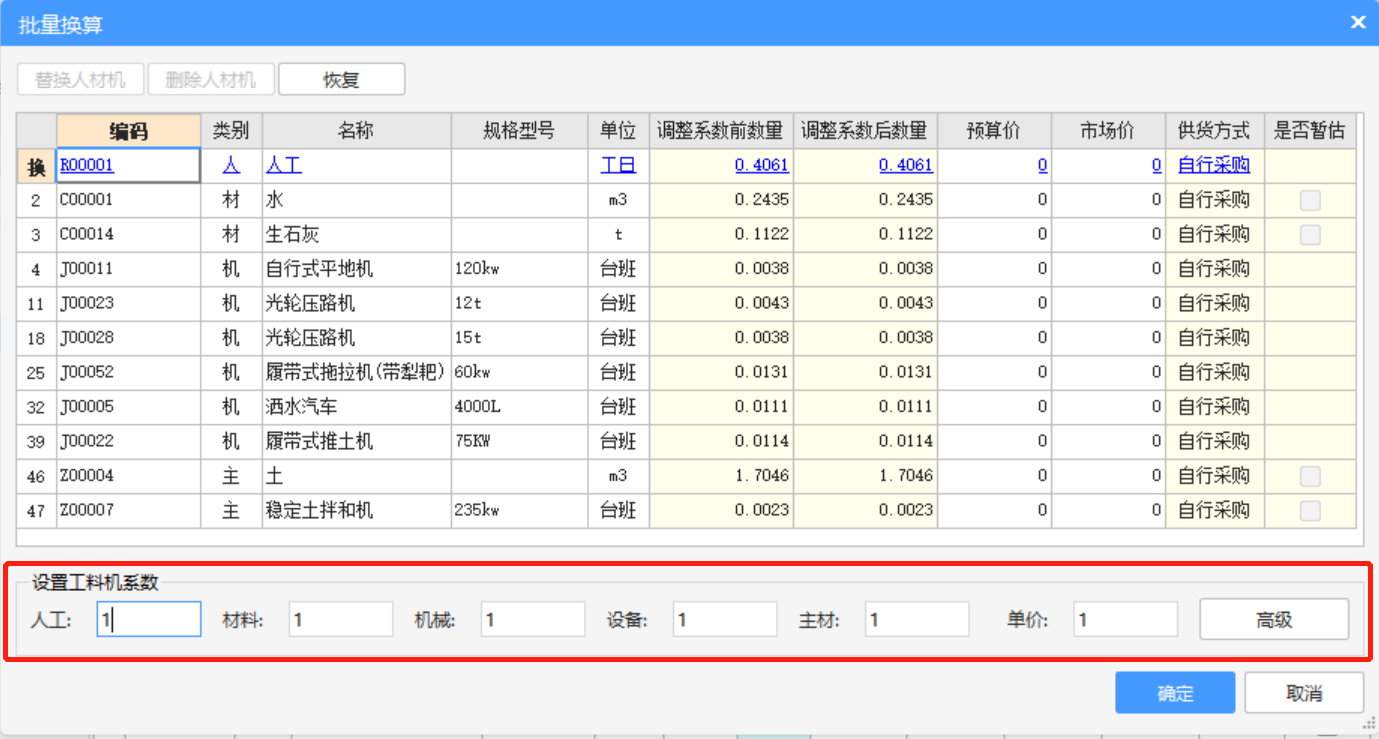Open the 高级 advanced settings
This screenshot has height=739, width=1379.
point(1273,619)
